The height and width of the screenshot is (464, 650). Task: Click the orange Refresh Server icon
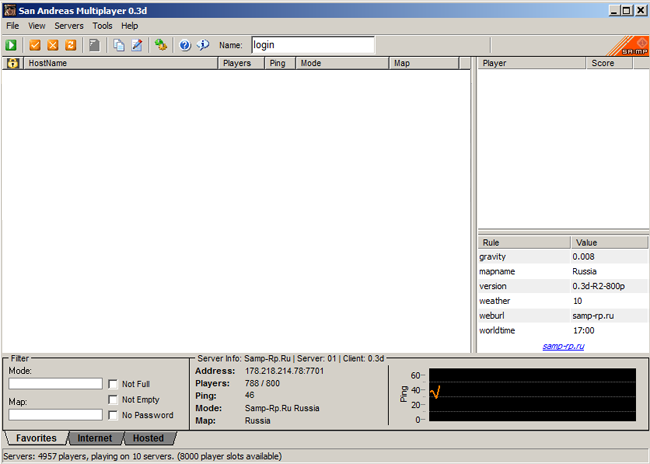coord(71,45)
